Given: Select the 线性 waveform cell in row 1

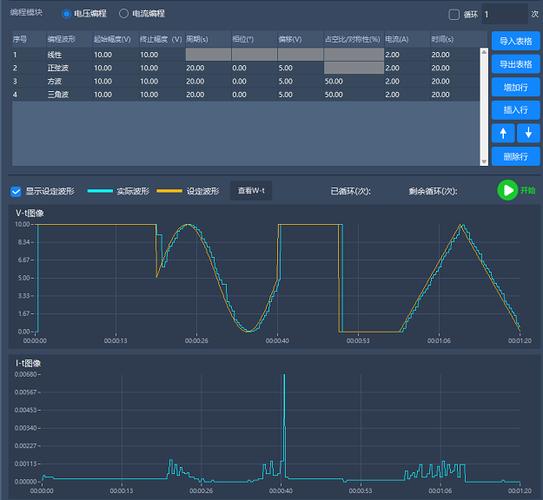Looking at the screenshot, I should pyautogui.click(x=54, y=55).
